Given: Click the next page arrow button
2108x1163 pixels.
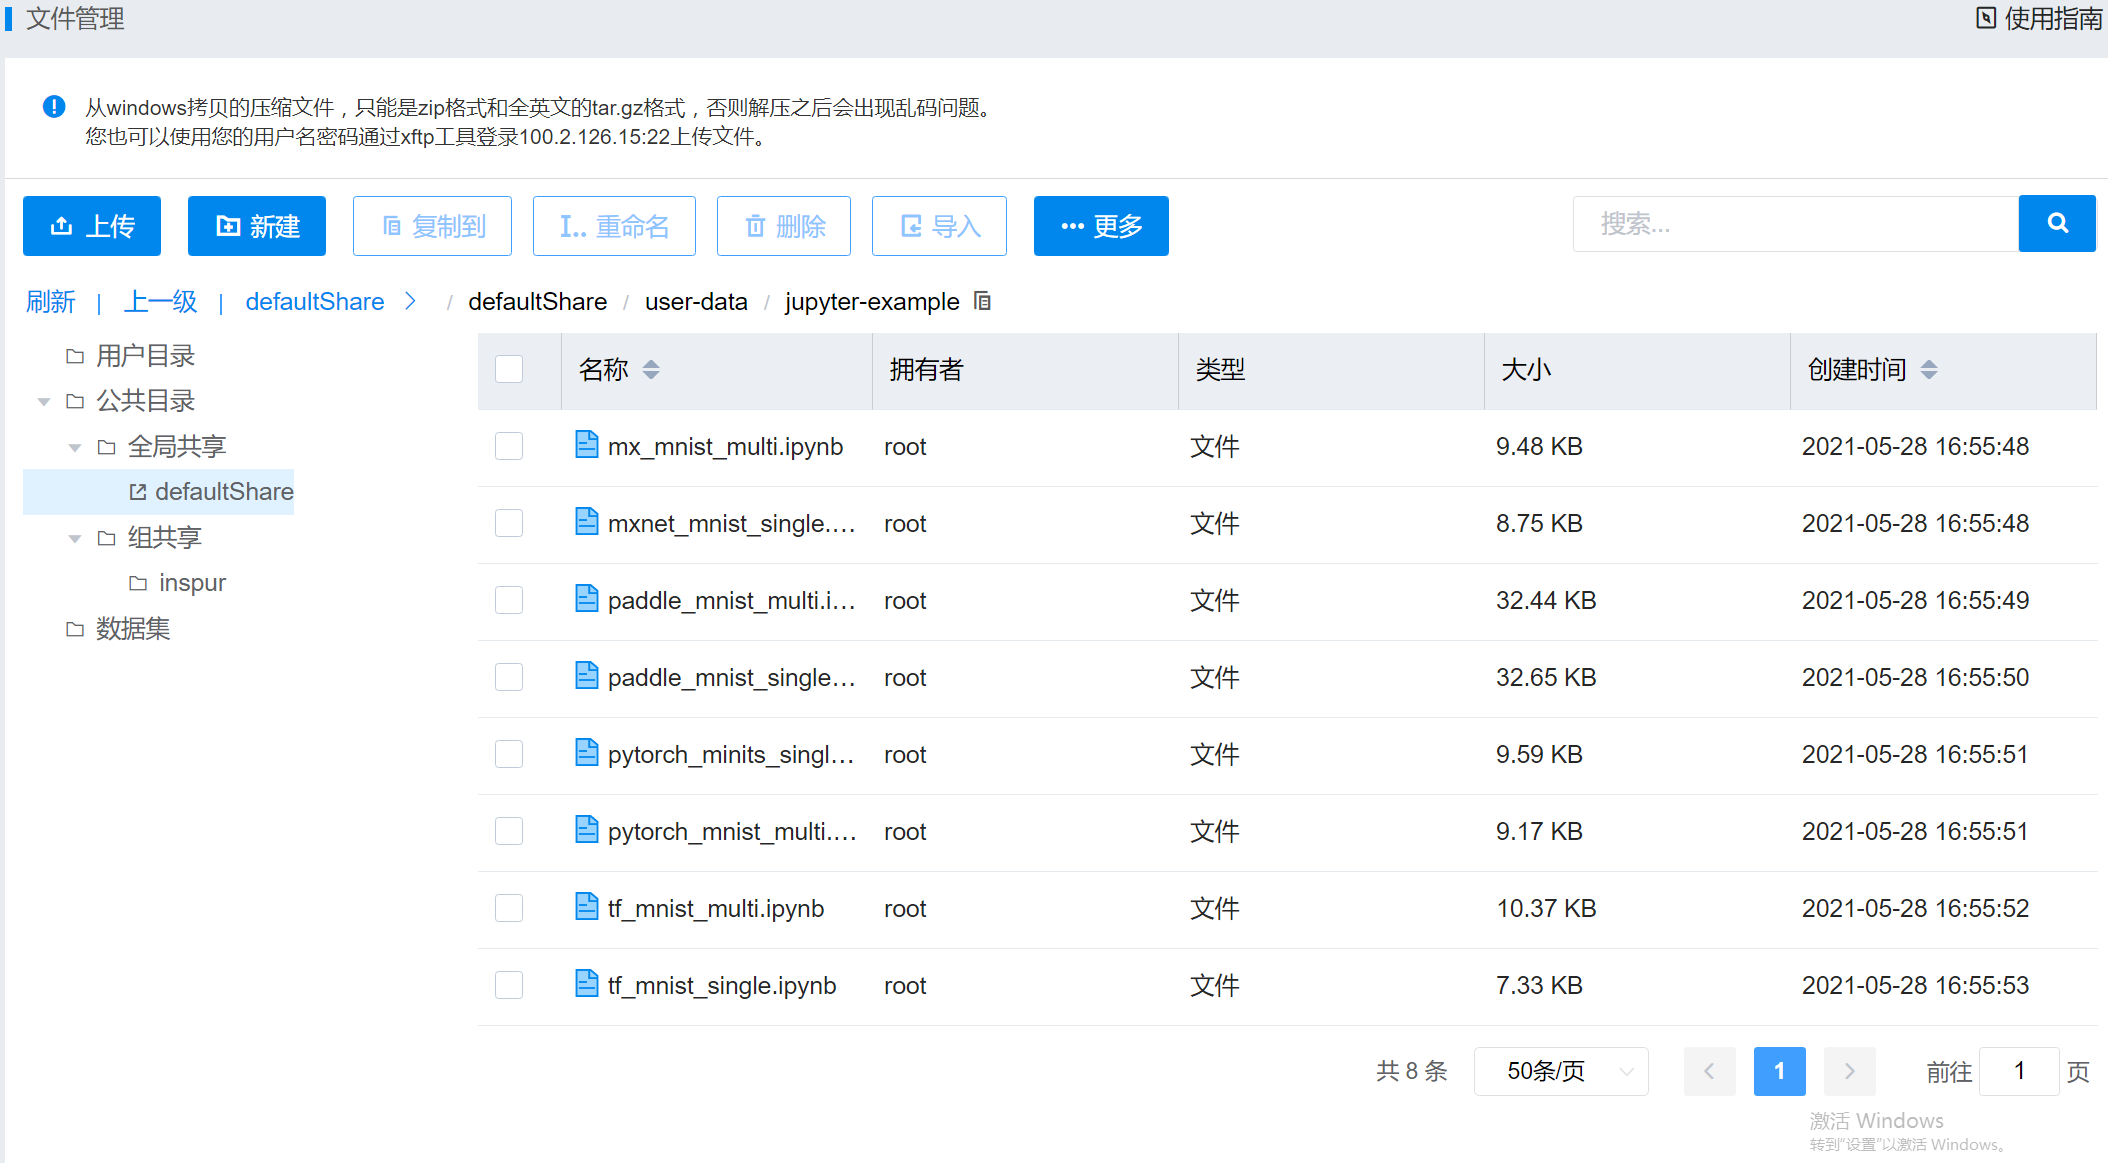Looking at the screenshot, I should 1849,1071.
